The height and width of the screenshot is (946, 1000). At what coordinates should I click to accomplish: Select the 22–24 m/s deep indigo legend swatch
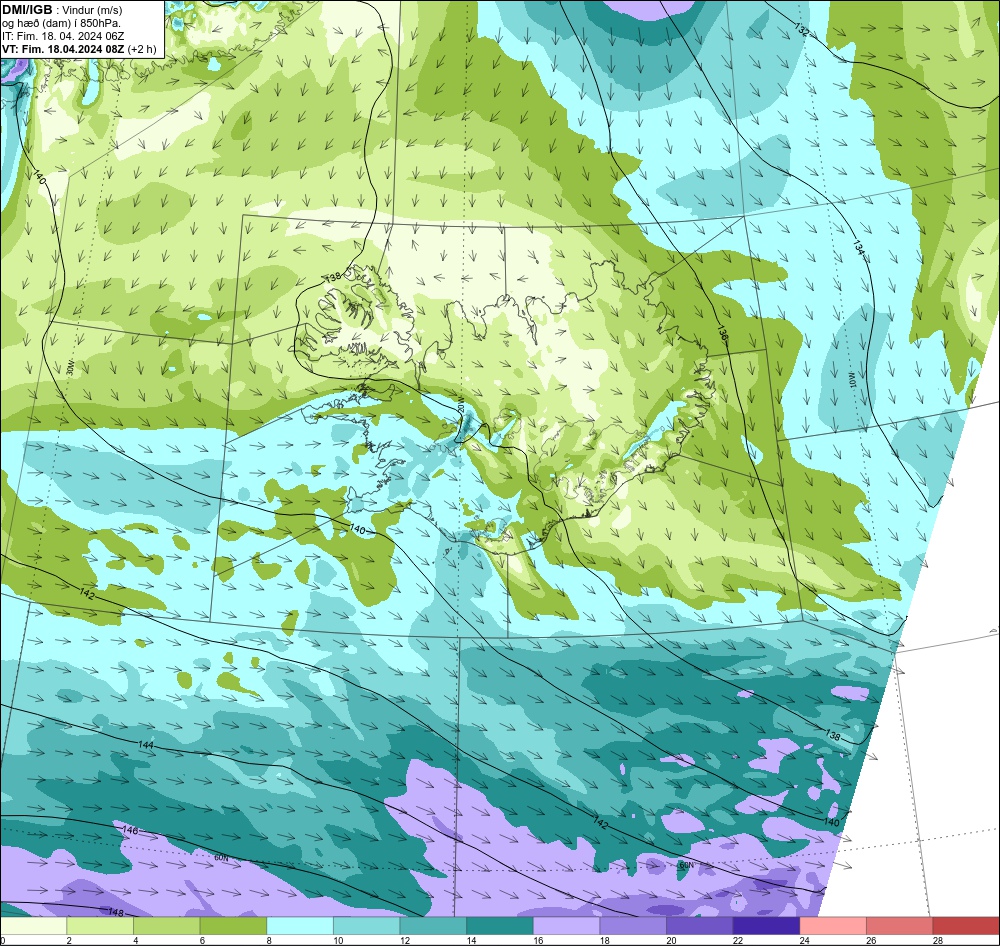point(767,926)
